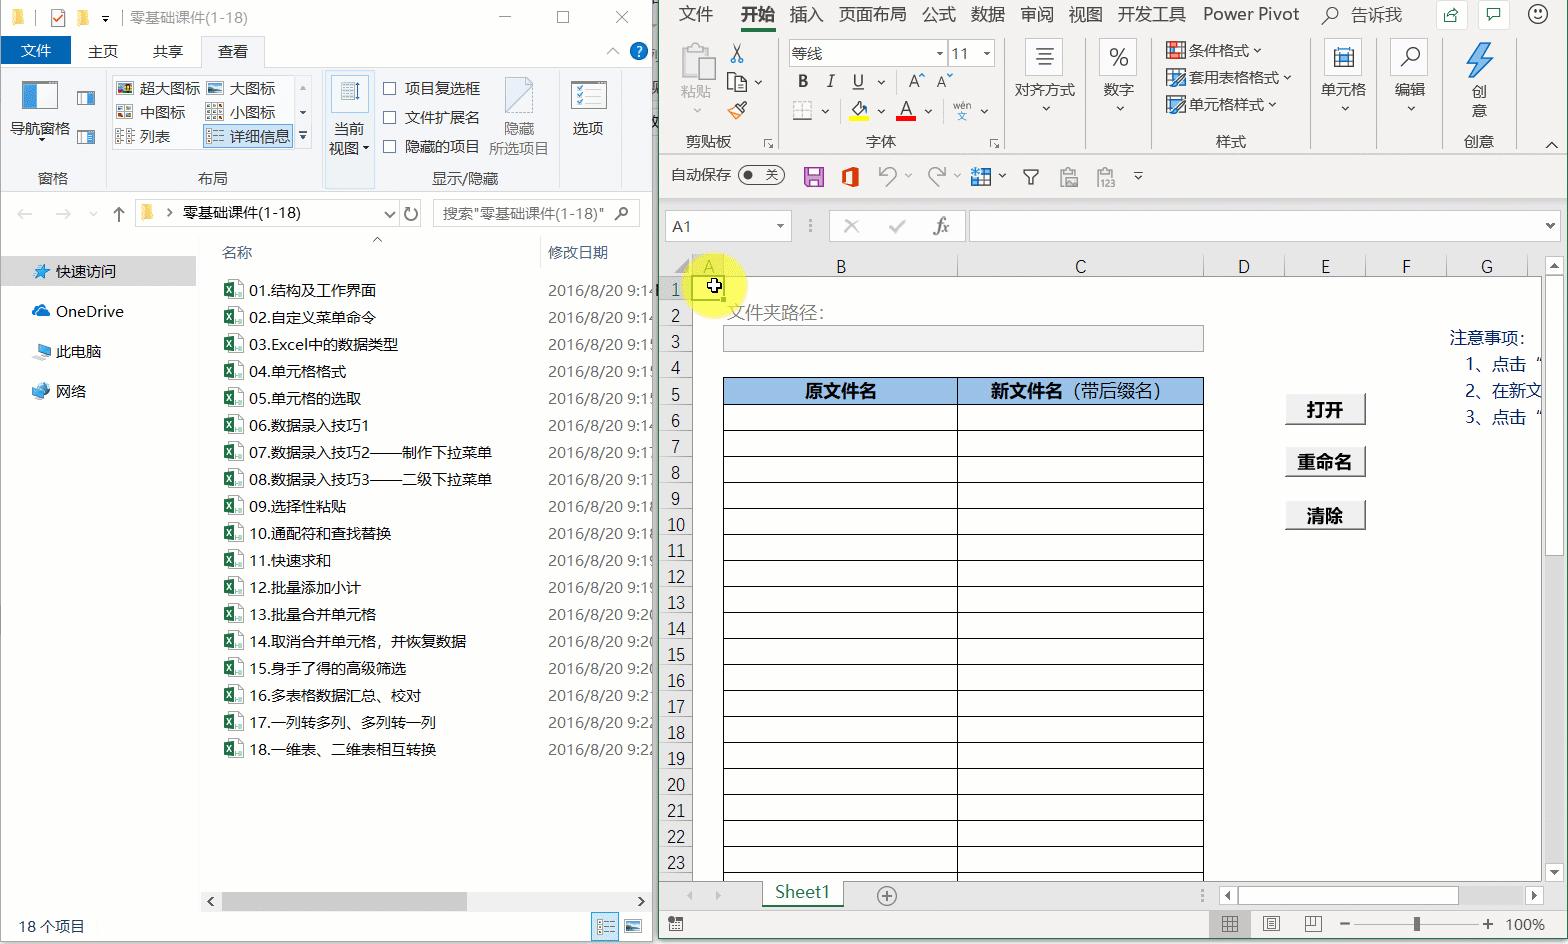Refresh the folder in Explorer address bar
The width and height of the screenshot is (1568, 944).
click(411, 213)
